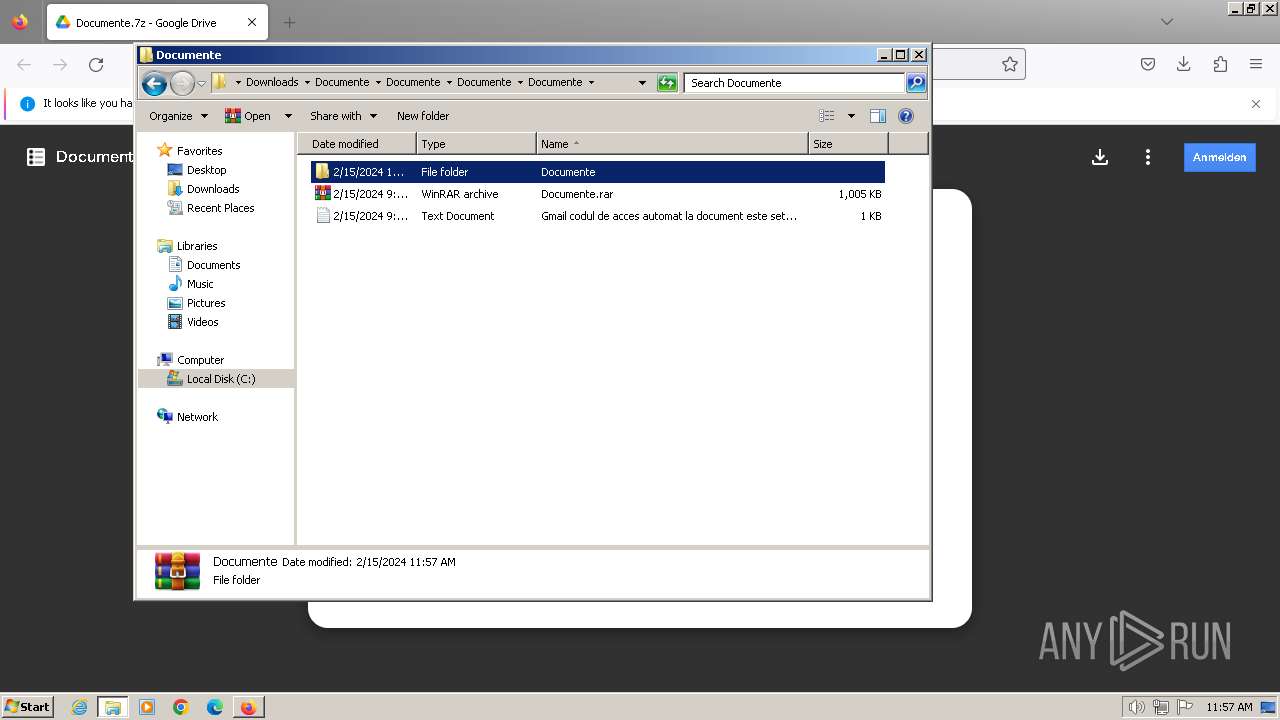Open the Videos library

coord(202,322)
